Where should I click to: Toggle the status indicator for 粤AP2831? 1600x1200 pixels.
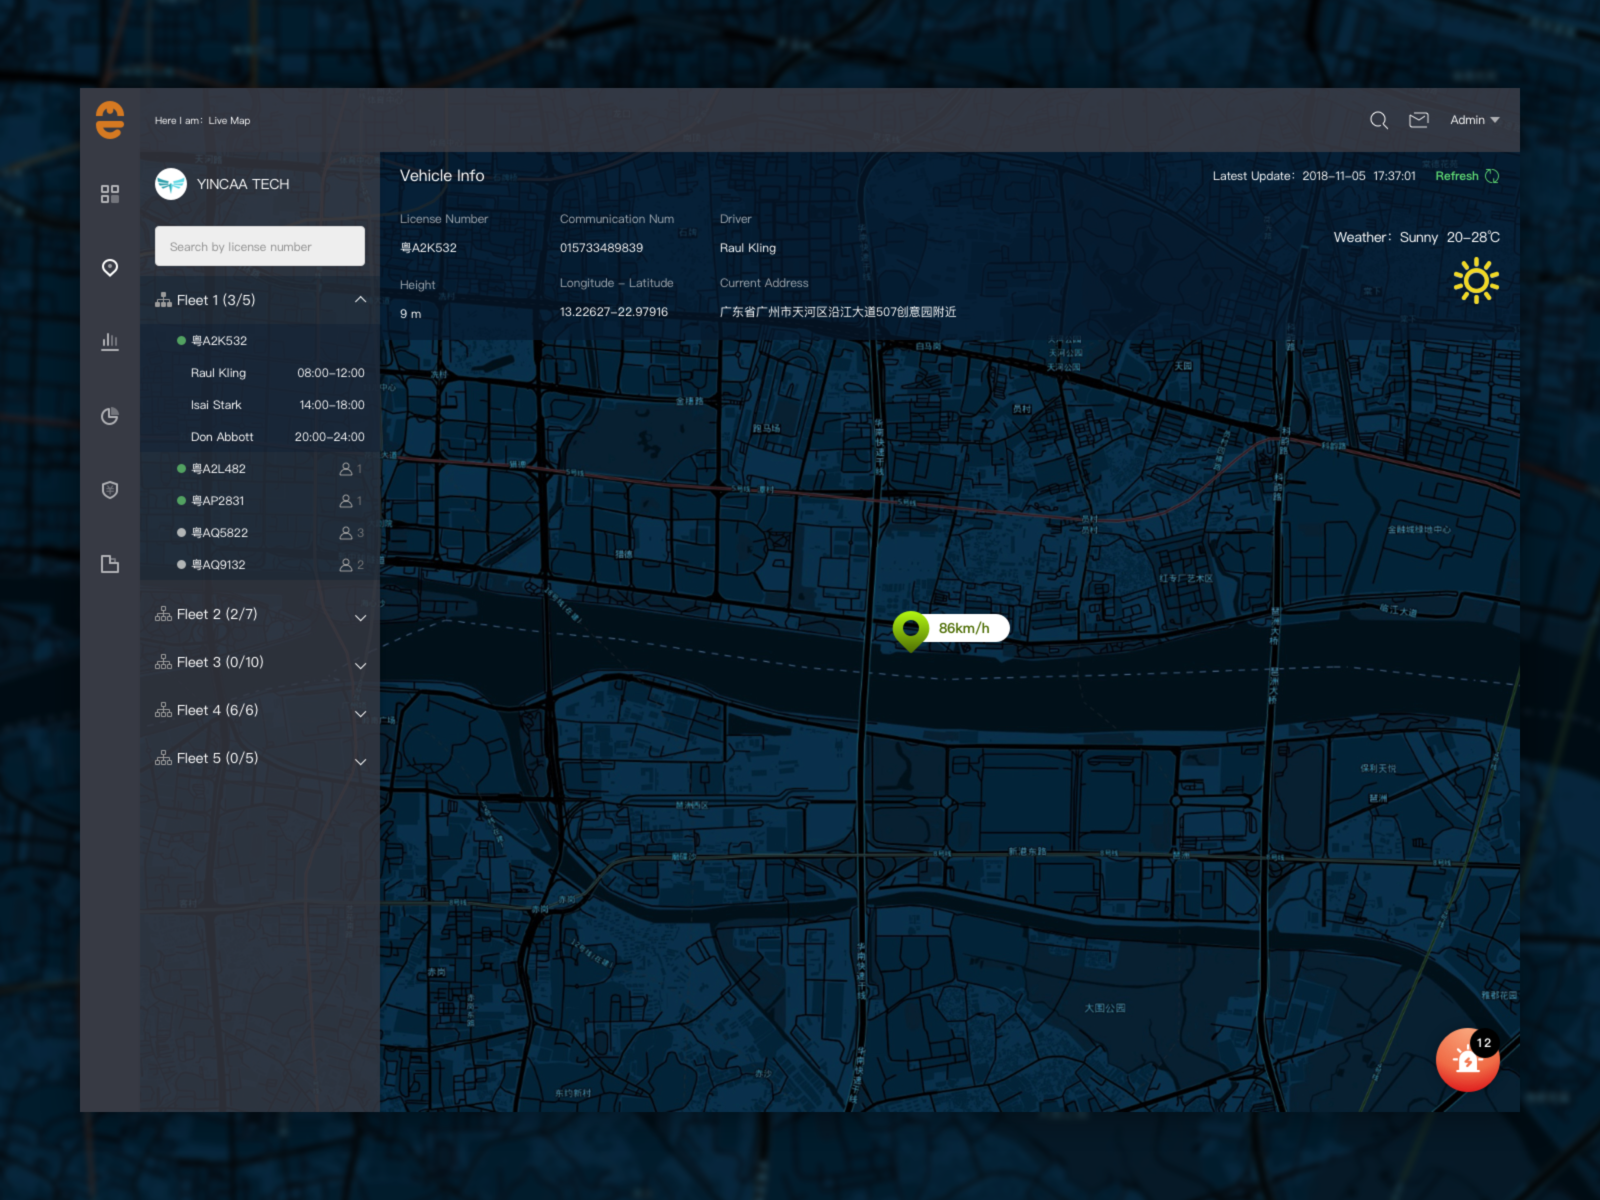click(x=180, y=501)
